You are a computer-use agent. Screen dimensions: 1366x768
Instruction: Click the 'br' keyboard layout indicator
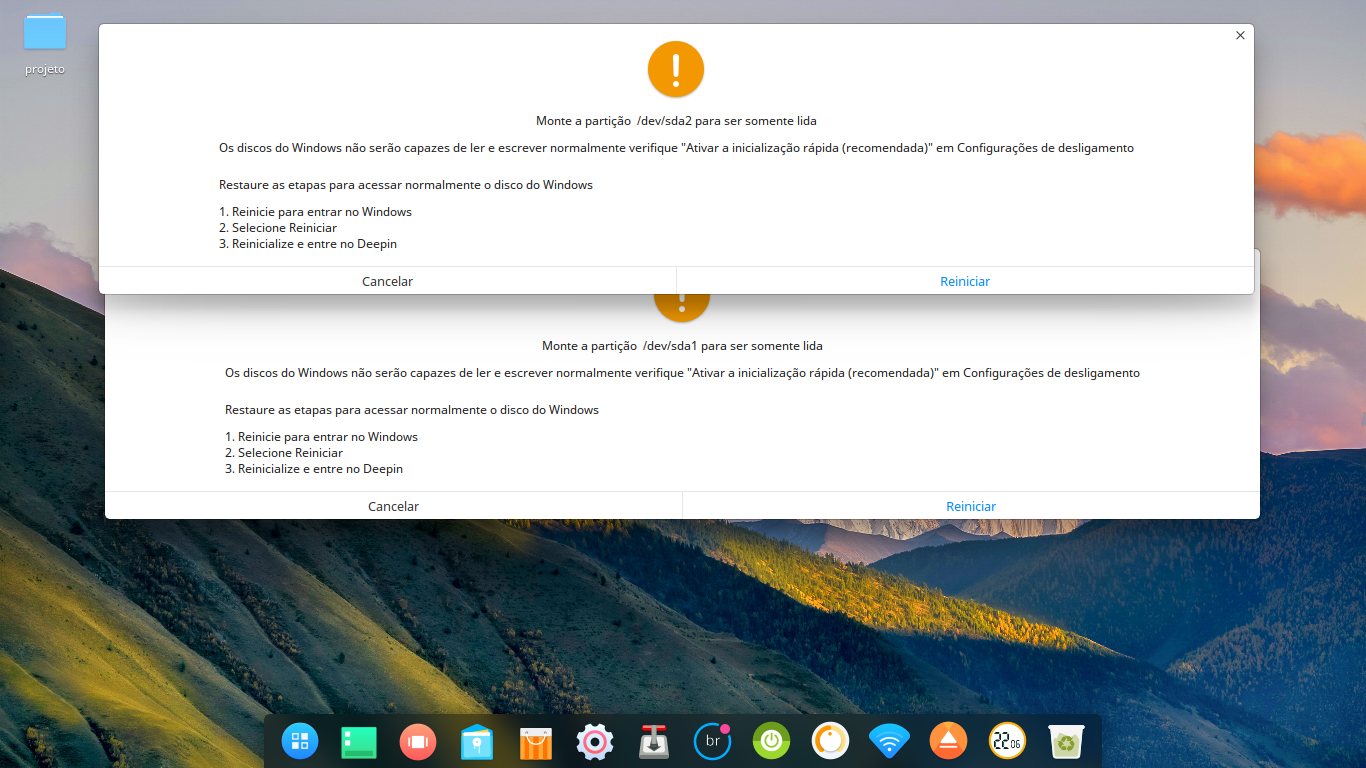coord(712,741)
